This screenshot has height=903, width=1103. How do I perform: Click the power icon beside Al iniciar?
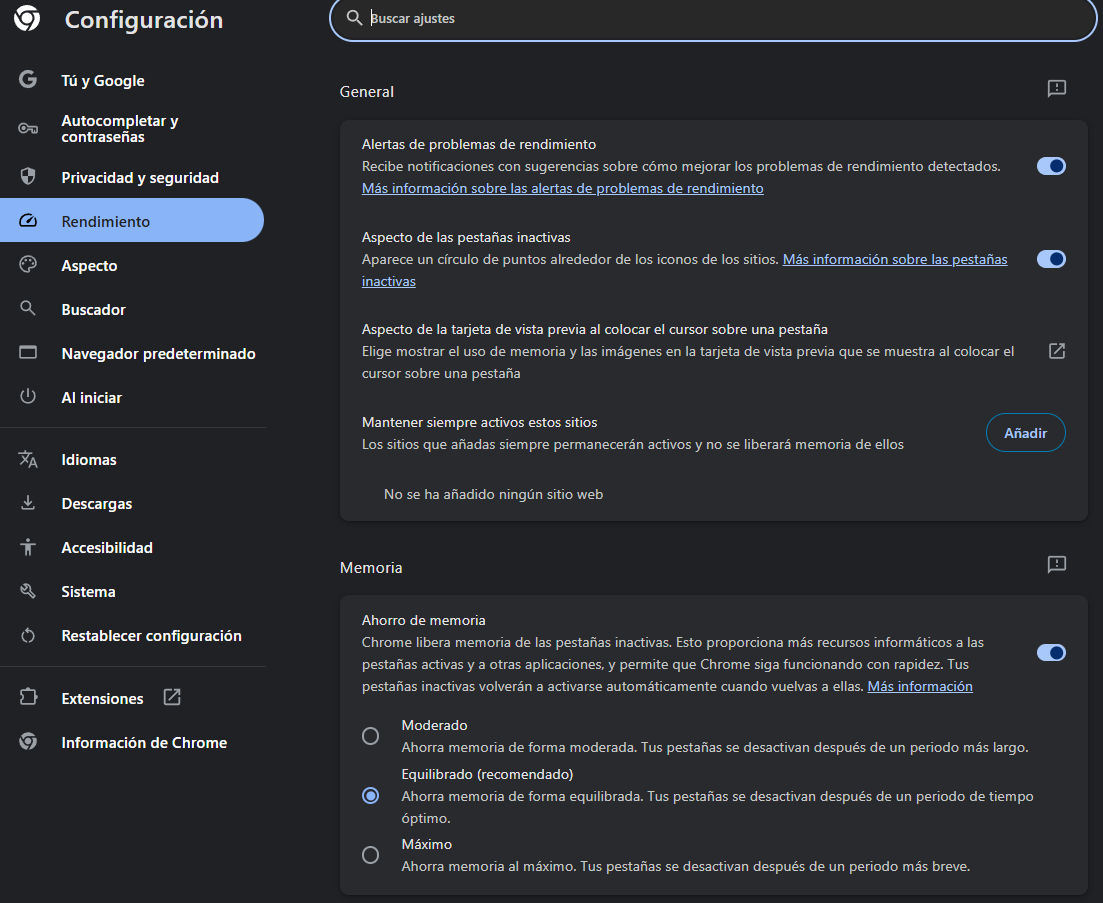click(x=28, y=397)
